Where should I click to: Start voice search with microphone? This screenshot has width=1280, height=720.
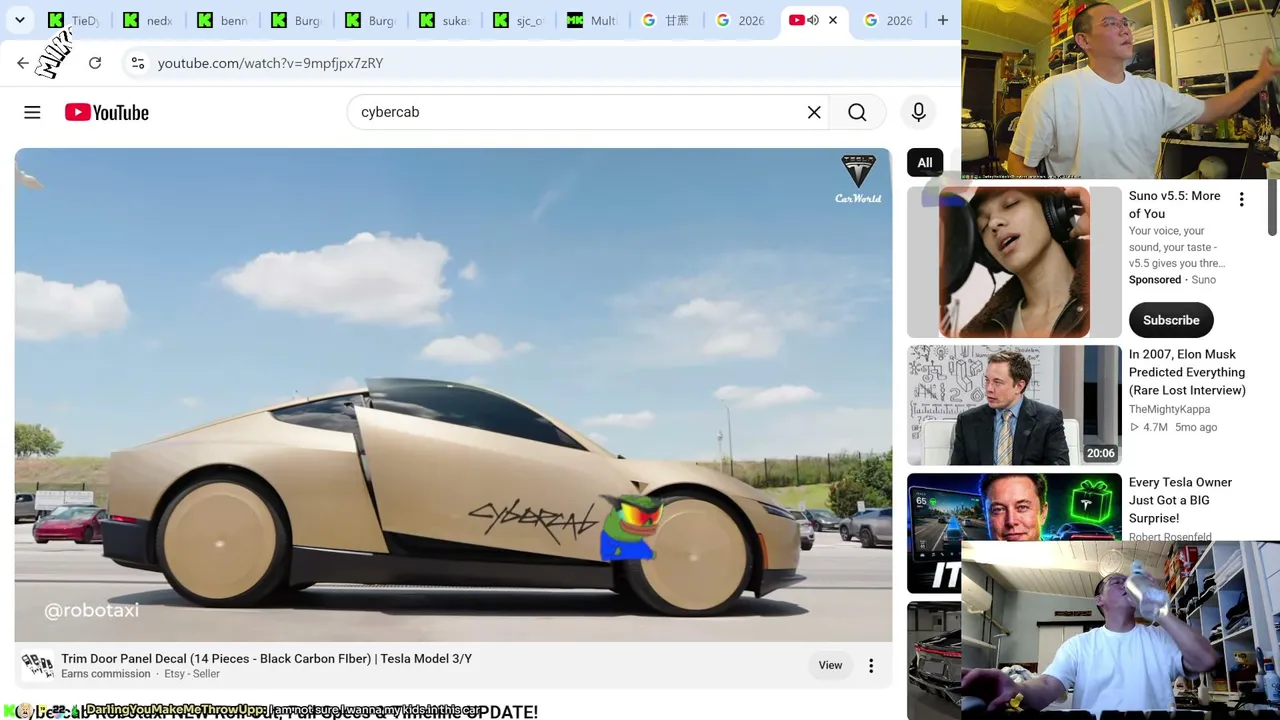pos(918,112)
